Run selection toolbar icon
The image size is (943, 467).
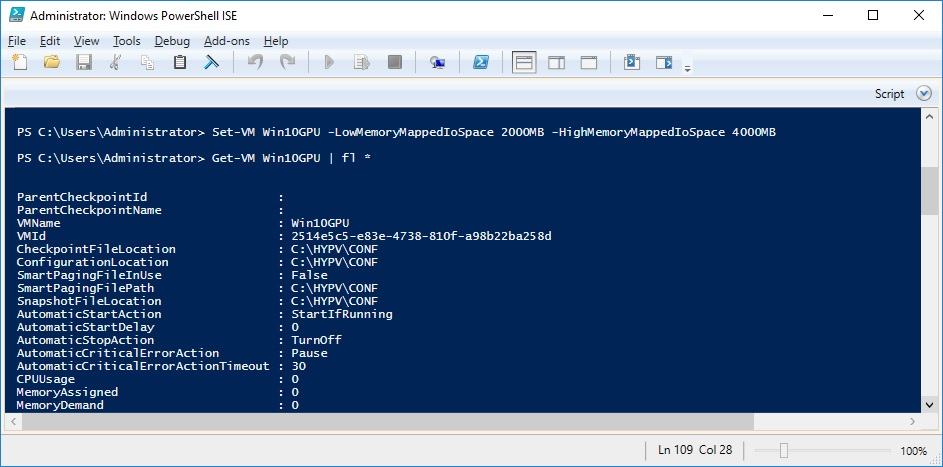point(361,62)
